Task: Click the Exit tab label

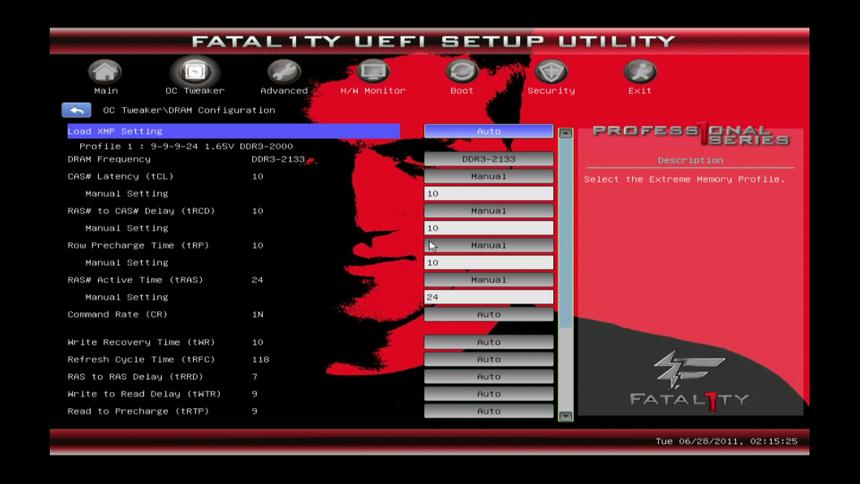Action: coord(640,91)
